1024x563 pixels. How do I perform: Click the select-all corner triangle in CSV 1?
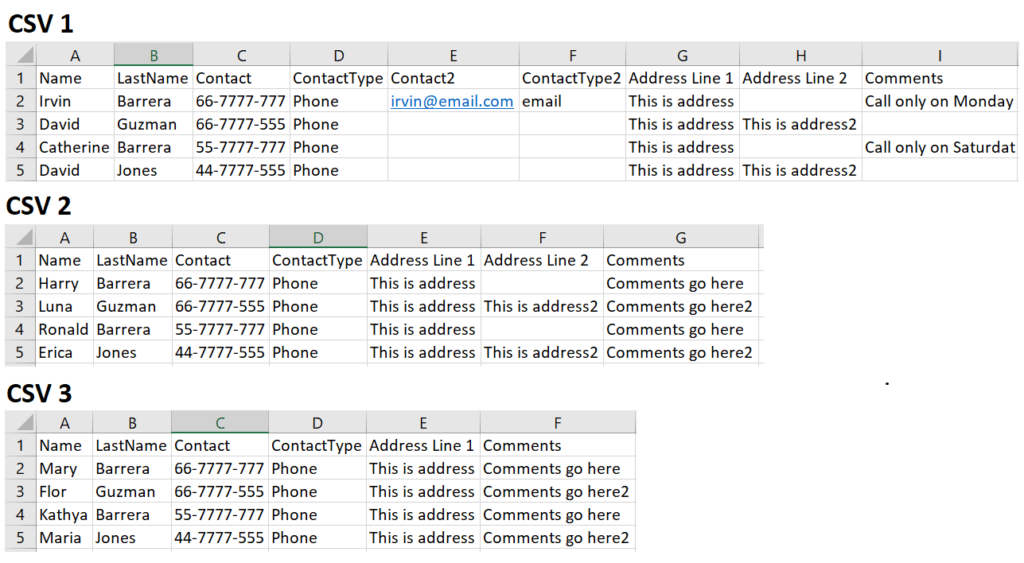22,56
